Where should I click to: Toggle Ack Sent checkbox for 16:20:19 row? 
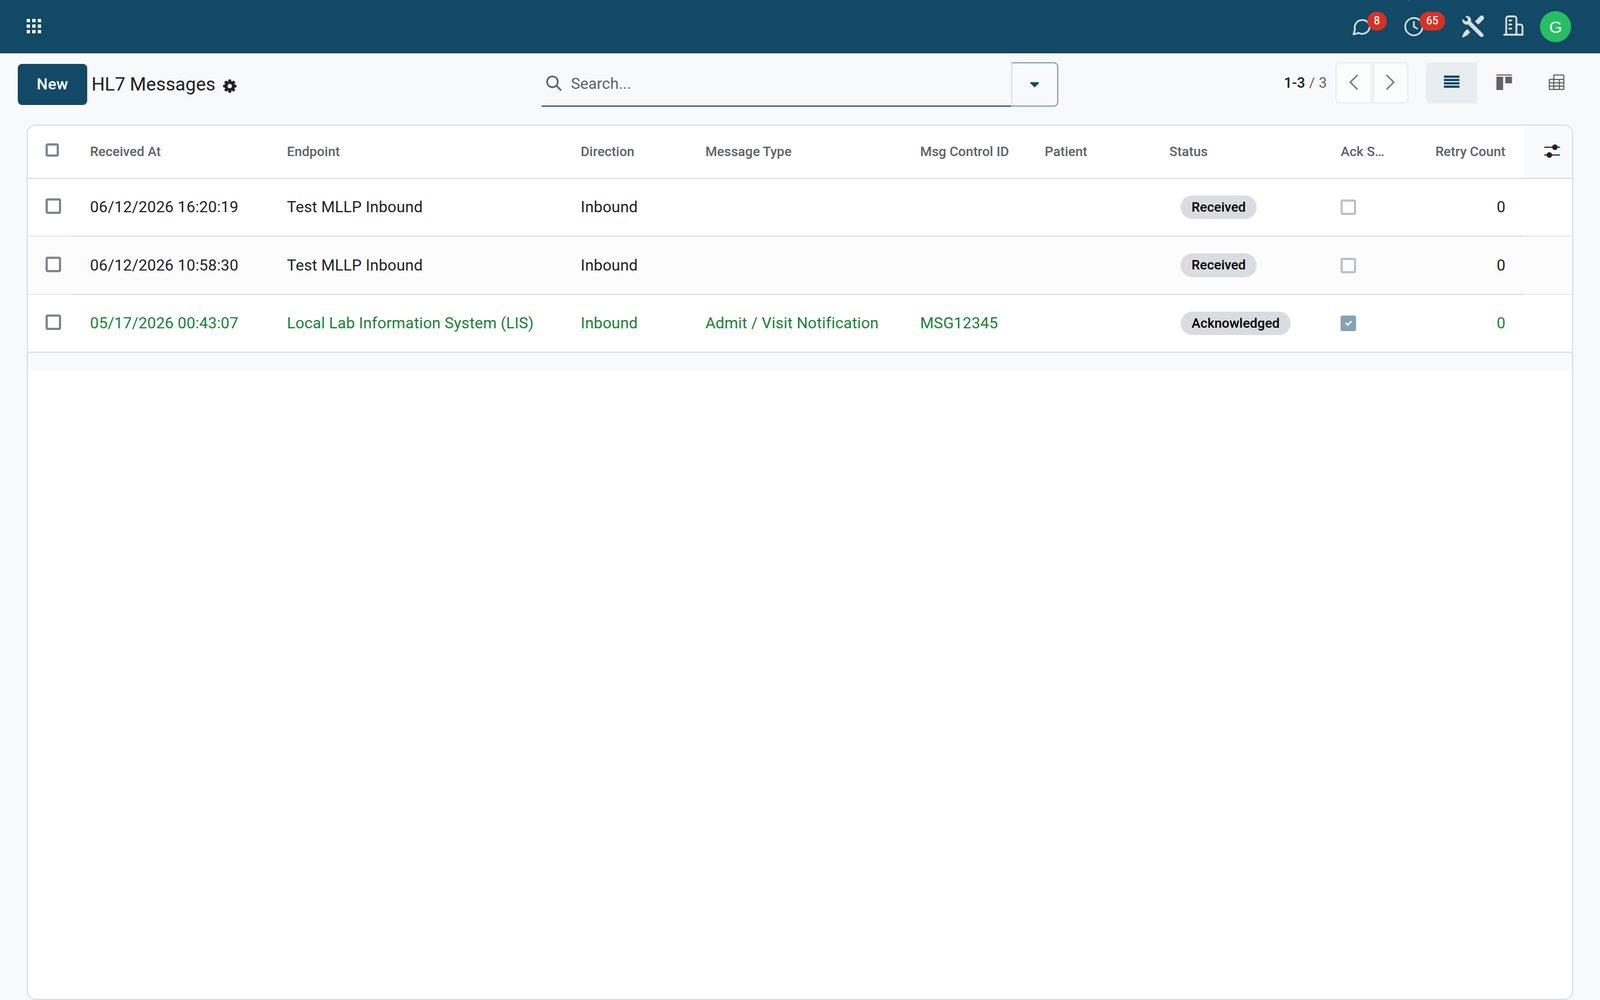pos(1348,207)
